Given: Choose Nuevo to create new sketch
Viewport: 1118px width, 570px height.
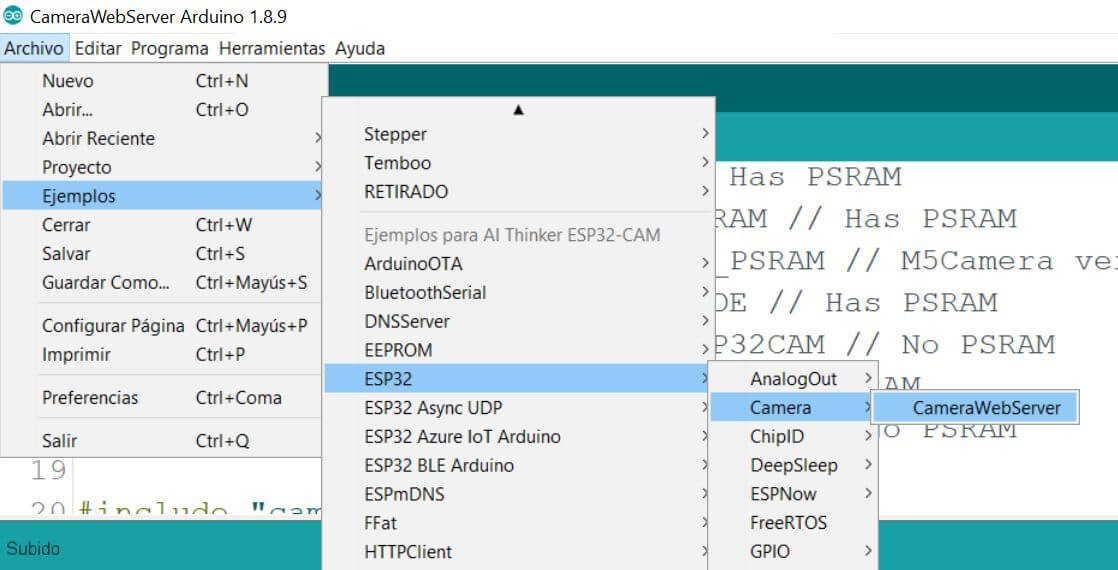Looking at the screenshot, I should tap(68, 81).
